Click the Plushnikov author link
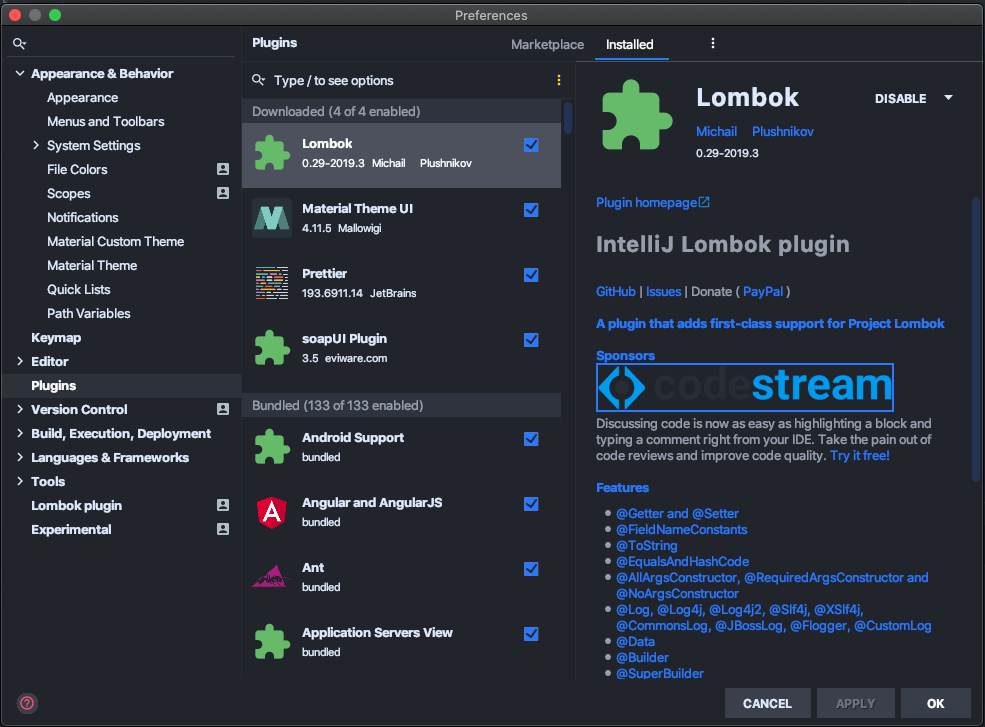Viewport: 985px width, 727px height. (783, 131)
